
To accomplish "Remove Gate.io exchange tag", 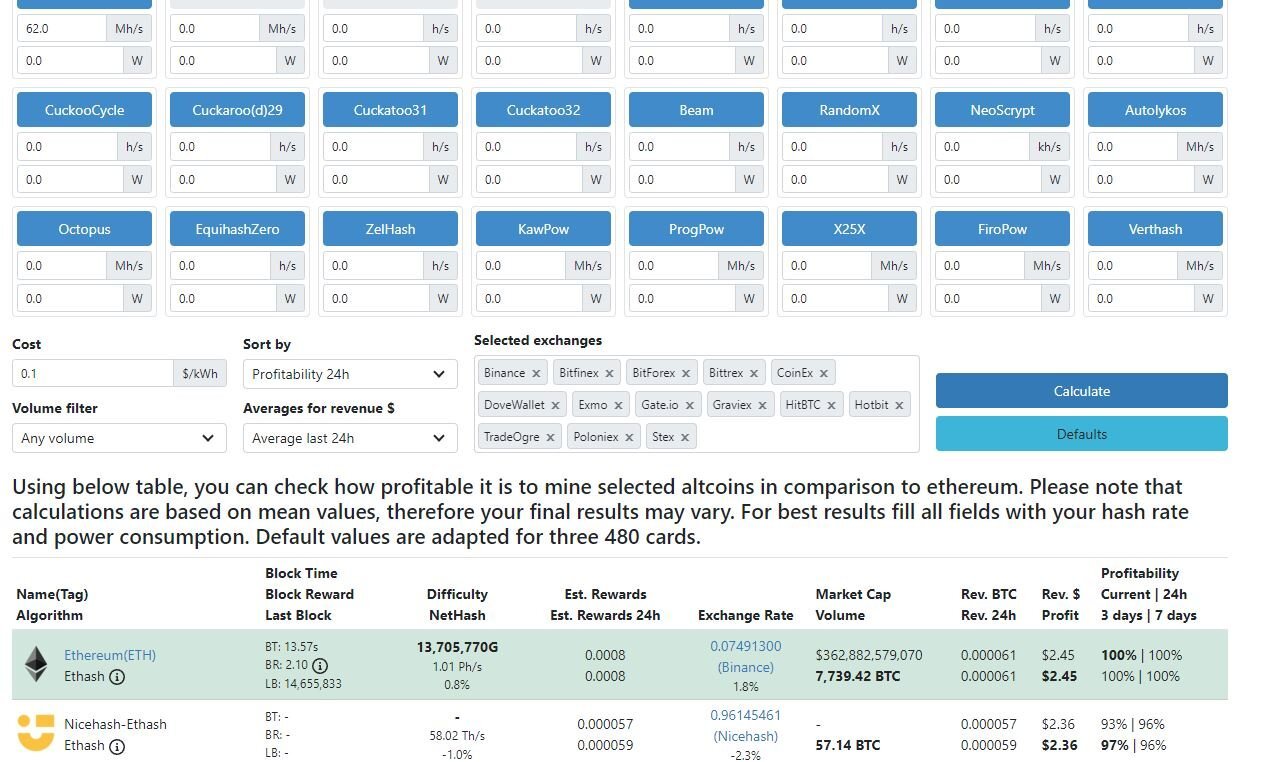I will coord(689,406).
